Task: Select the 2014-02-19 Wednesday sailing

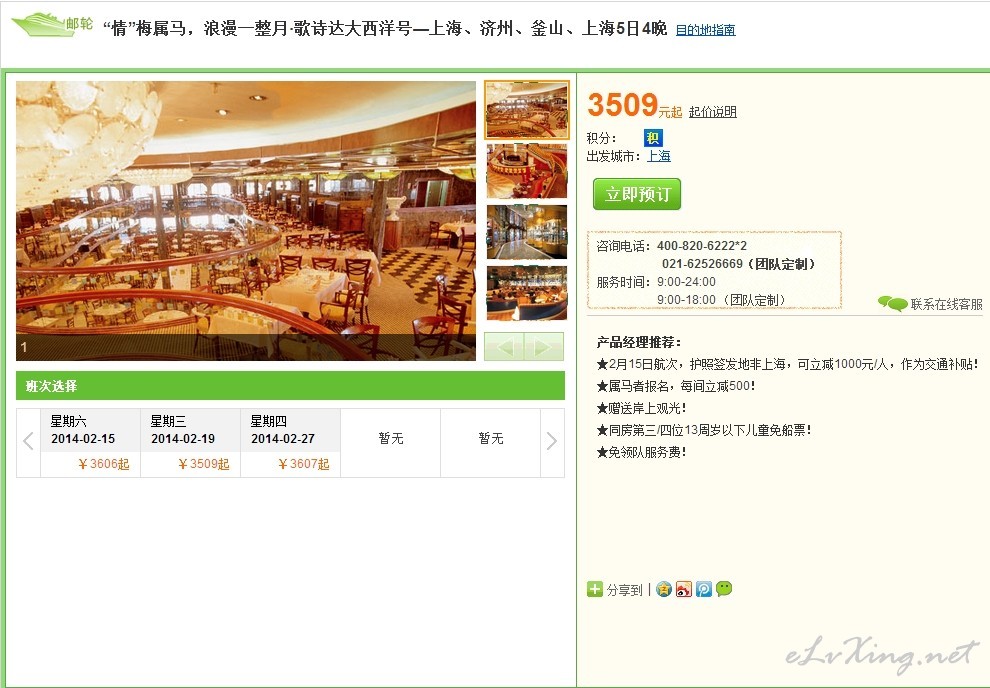Action: tap(191, 442)
